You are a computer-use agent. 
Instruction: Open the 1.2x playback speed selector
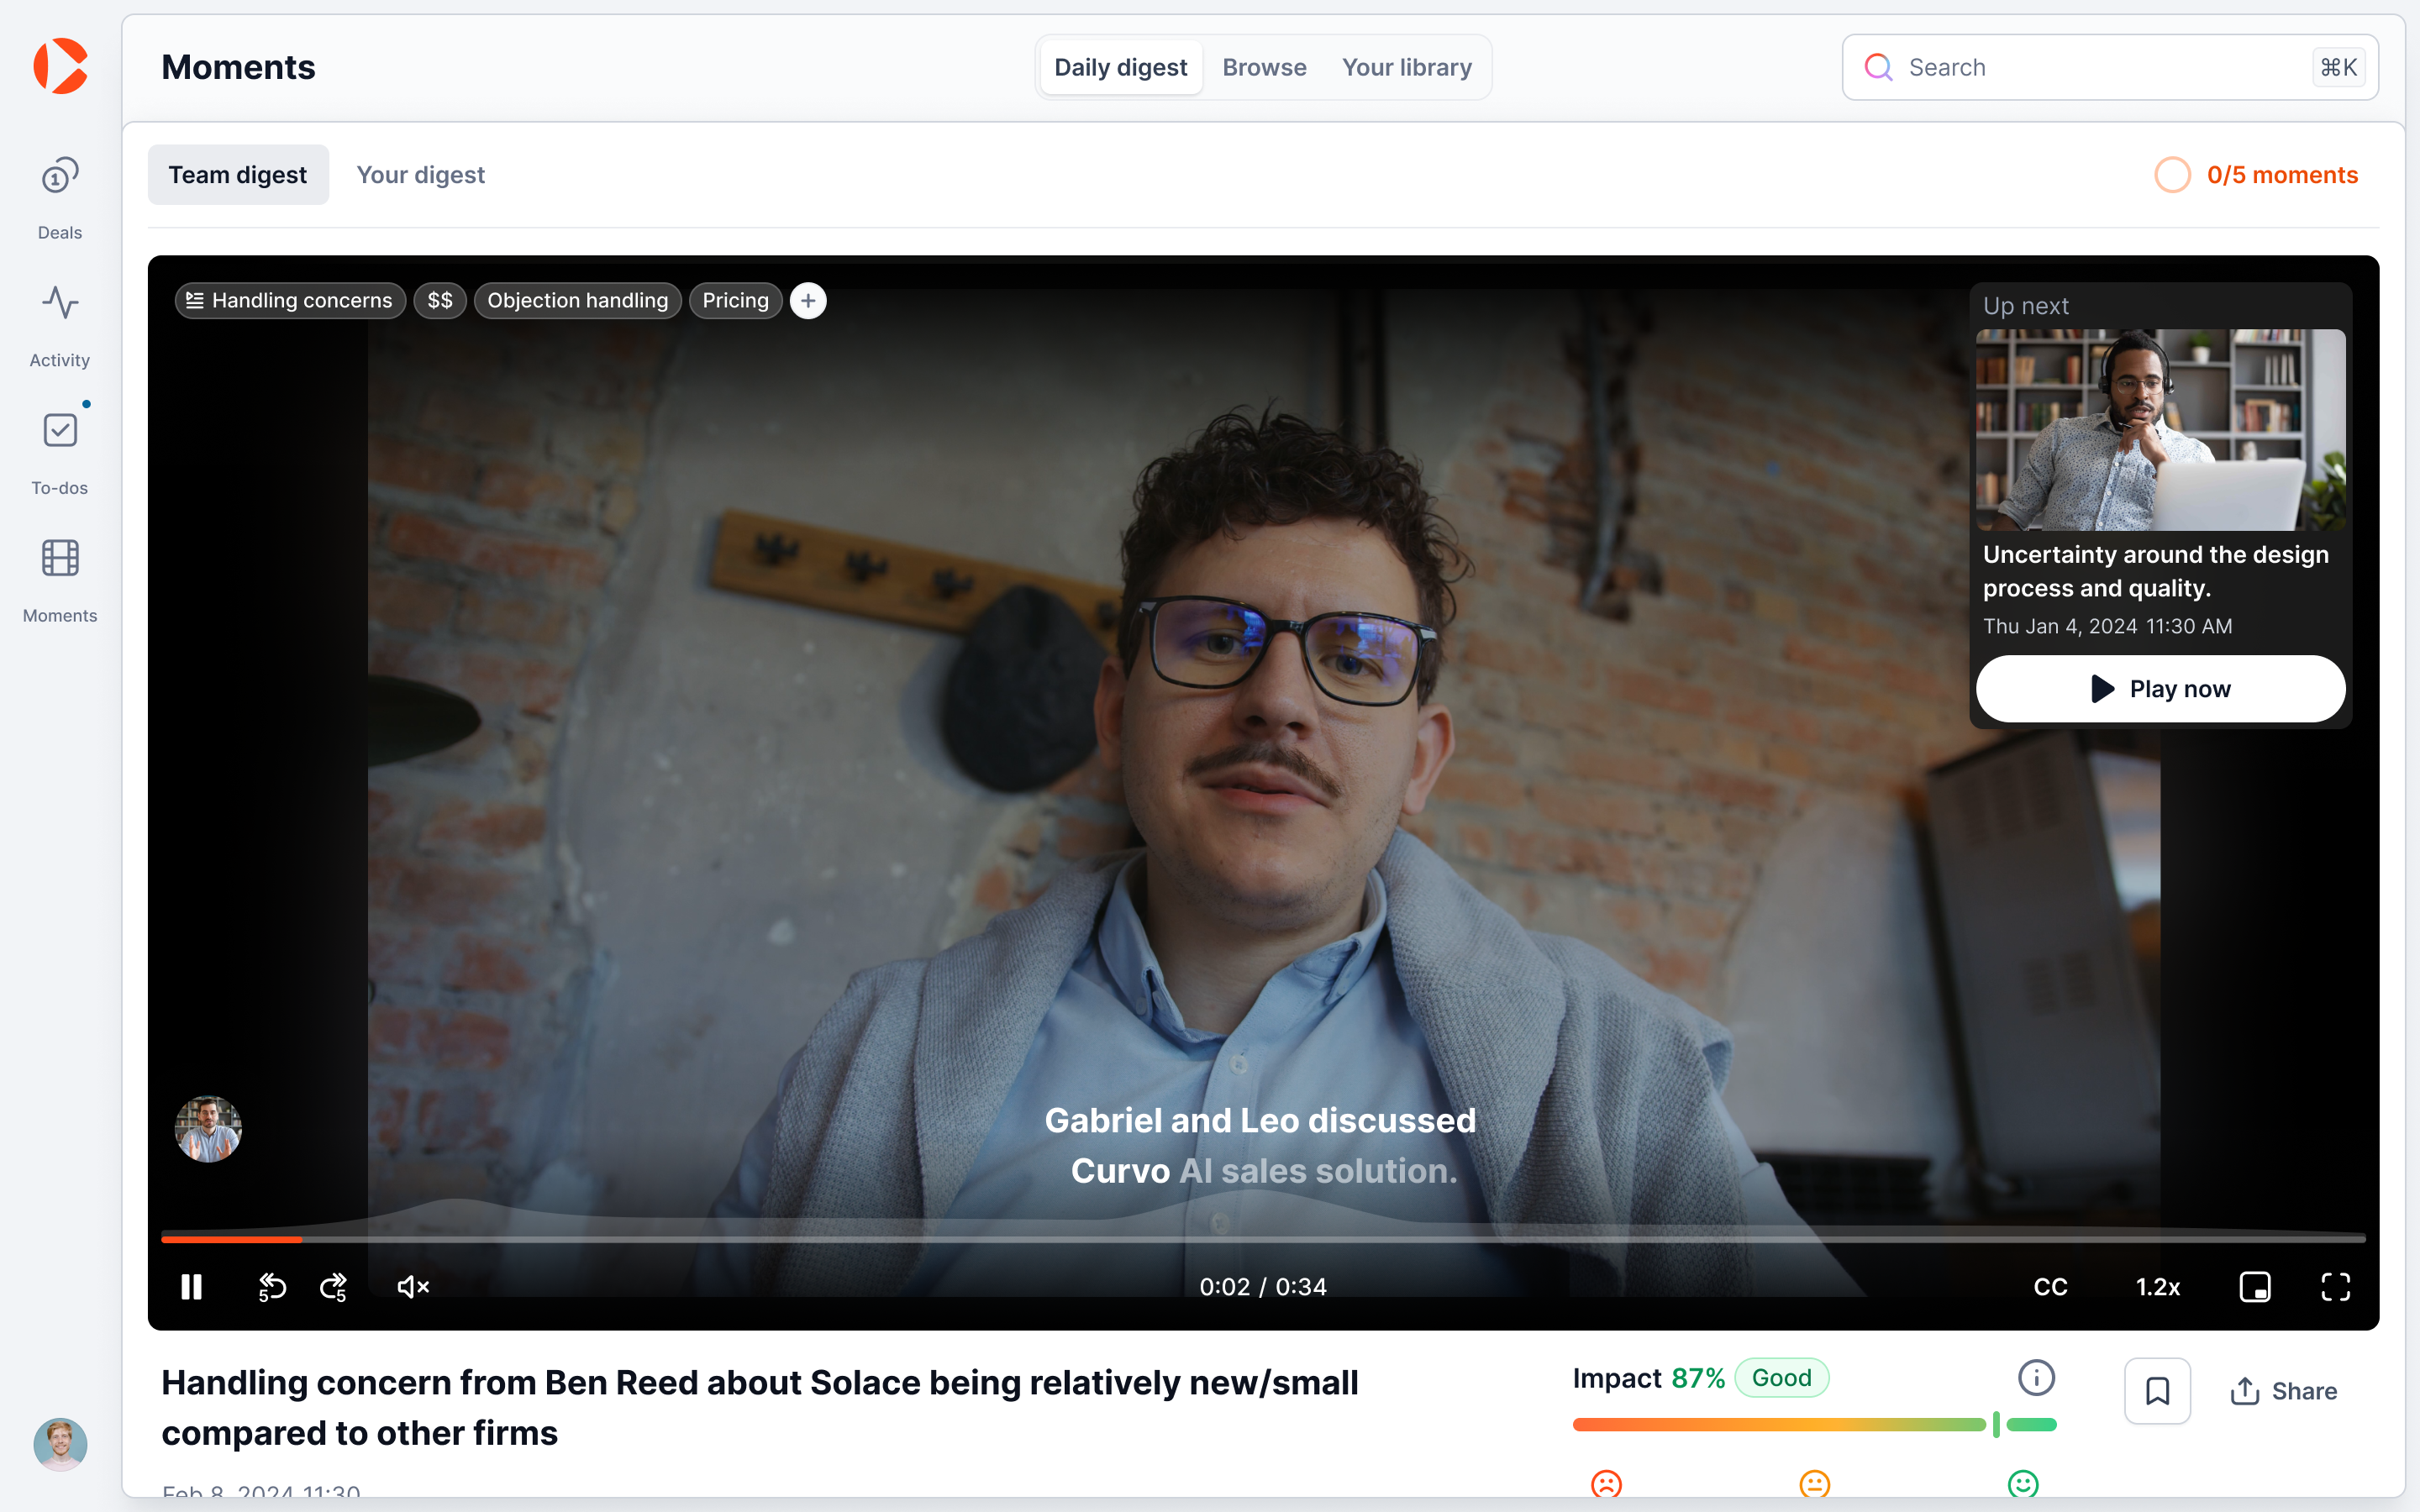coord(2159,1286)
